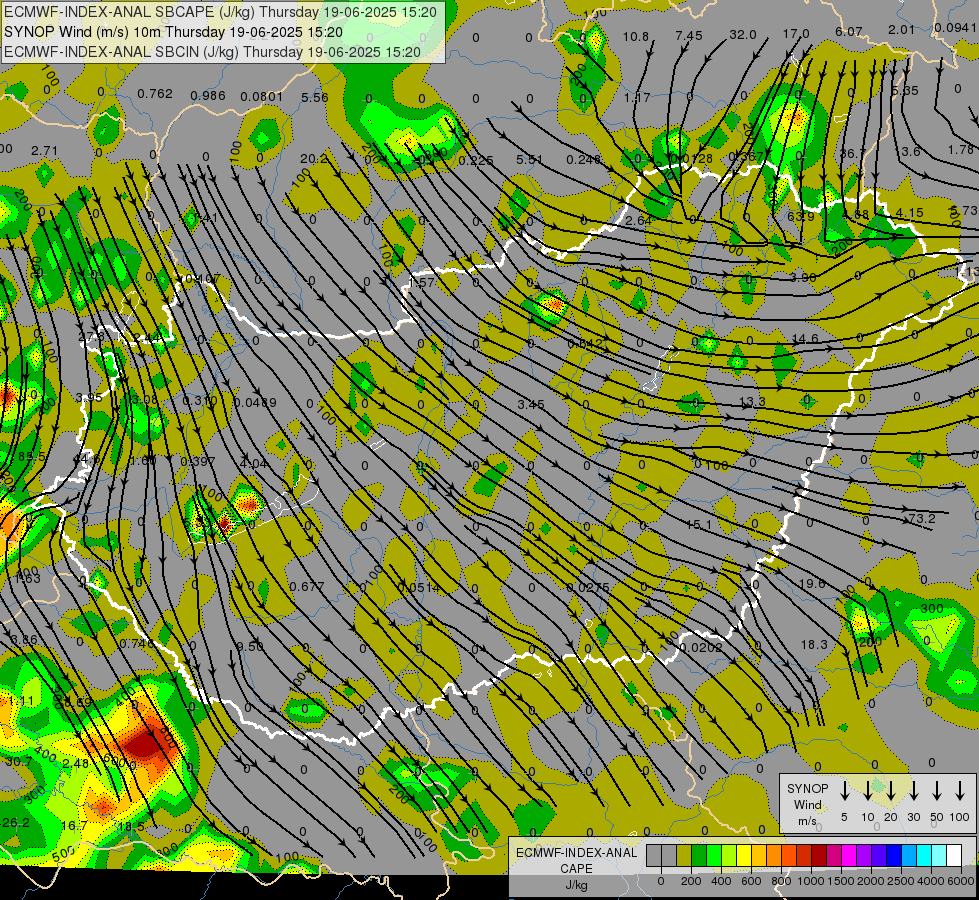Click the SBCIN title line

(212, 52)
